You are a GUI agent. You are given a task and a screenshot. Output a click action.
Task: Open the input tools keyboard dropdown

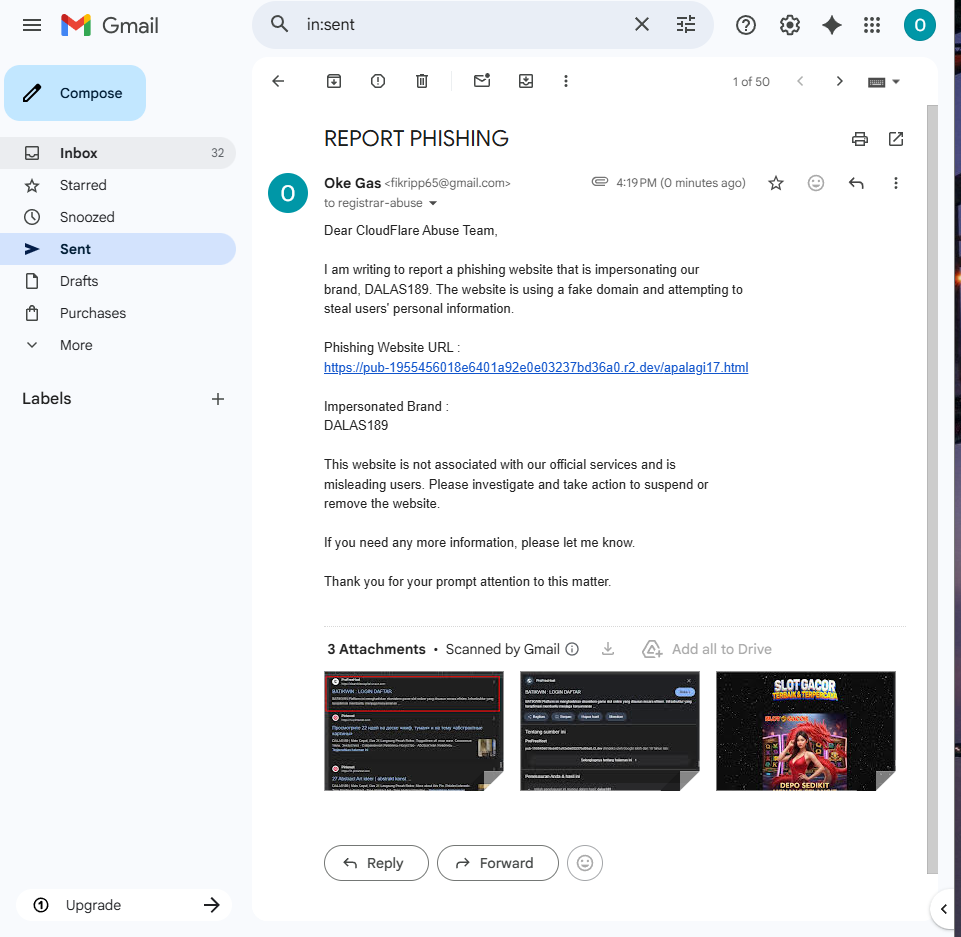884,82
